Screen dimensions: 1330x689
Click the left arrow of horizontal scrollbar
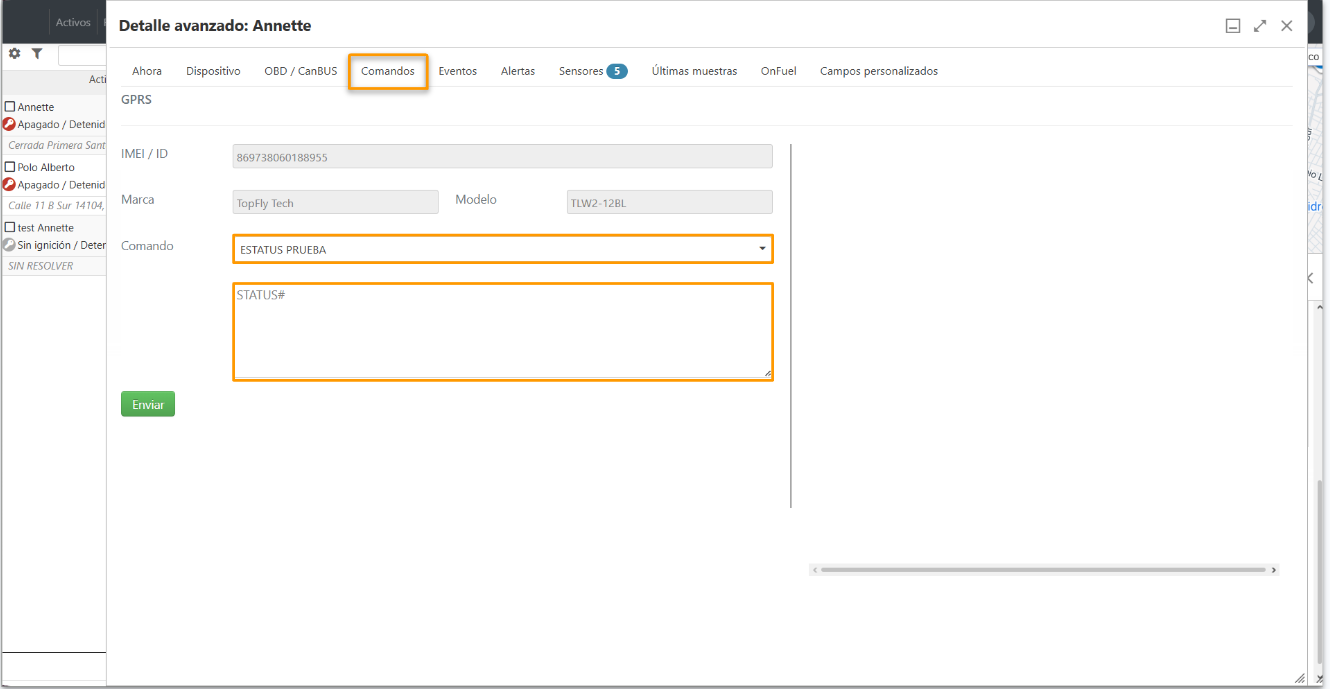pos(815,570)
